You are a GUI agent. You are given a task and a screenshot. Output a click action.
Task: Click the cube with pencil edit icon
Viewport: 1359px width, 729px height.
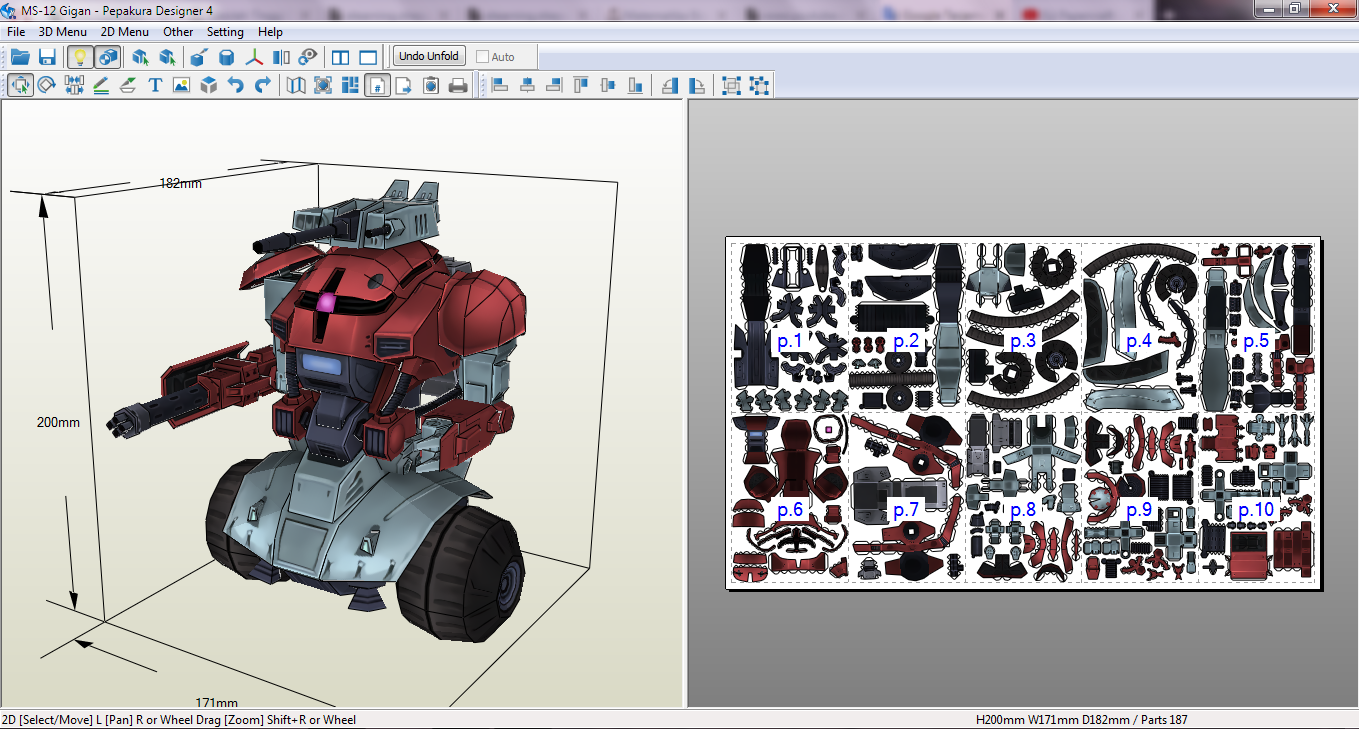coord(200,57)
